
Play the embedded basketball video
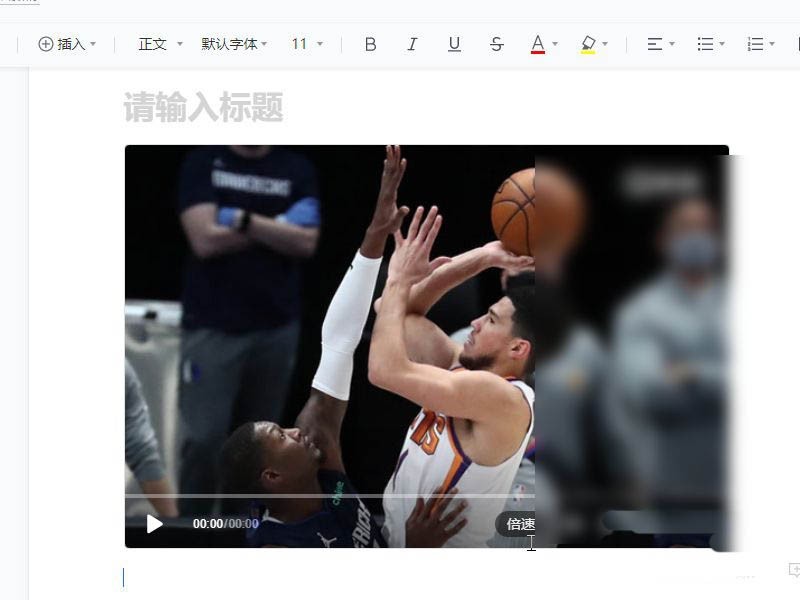(x=154, y=523)
